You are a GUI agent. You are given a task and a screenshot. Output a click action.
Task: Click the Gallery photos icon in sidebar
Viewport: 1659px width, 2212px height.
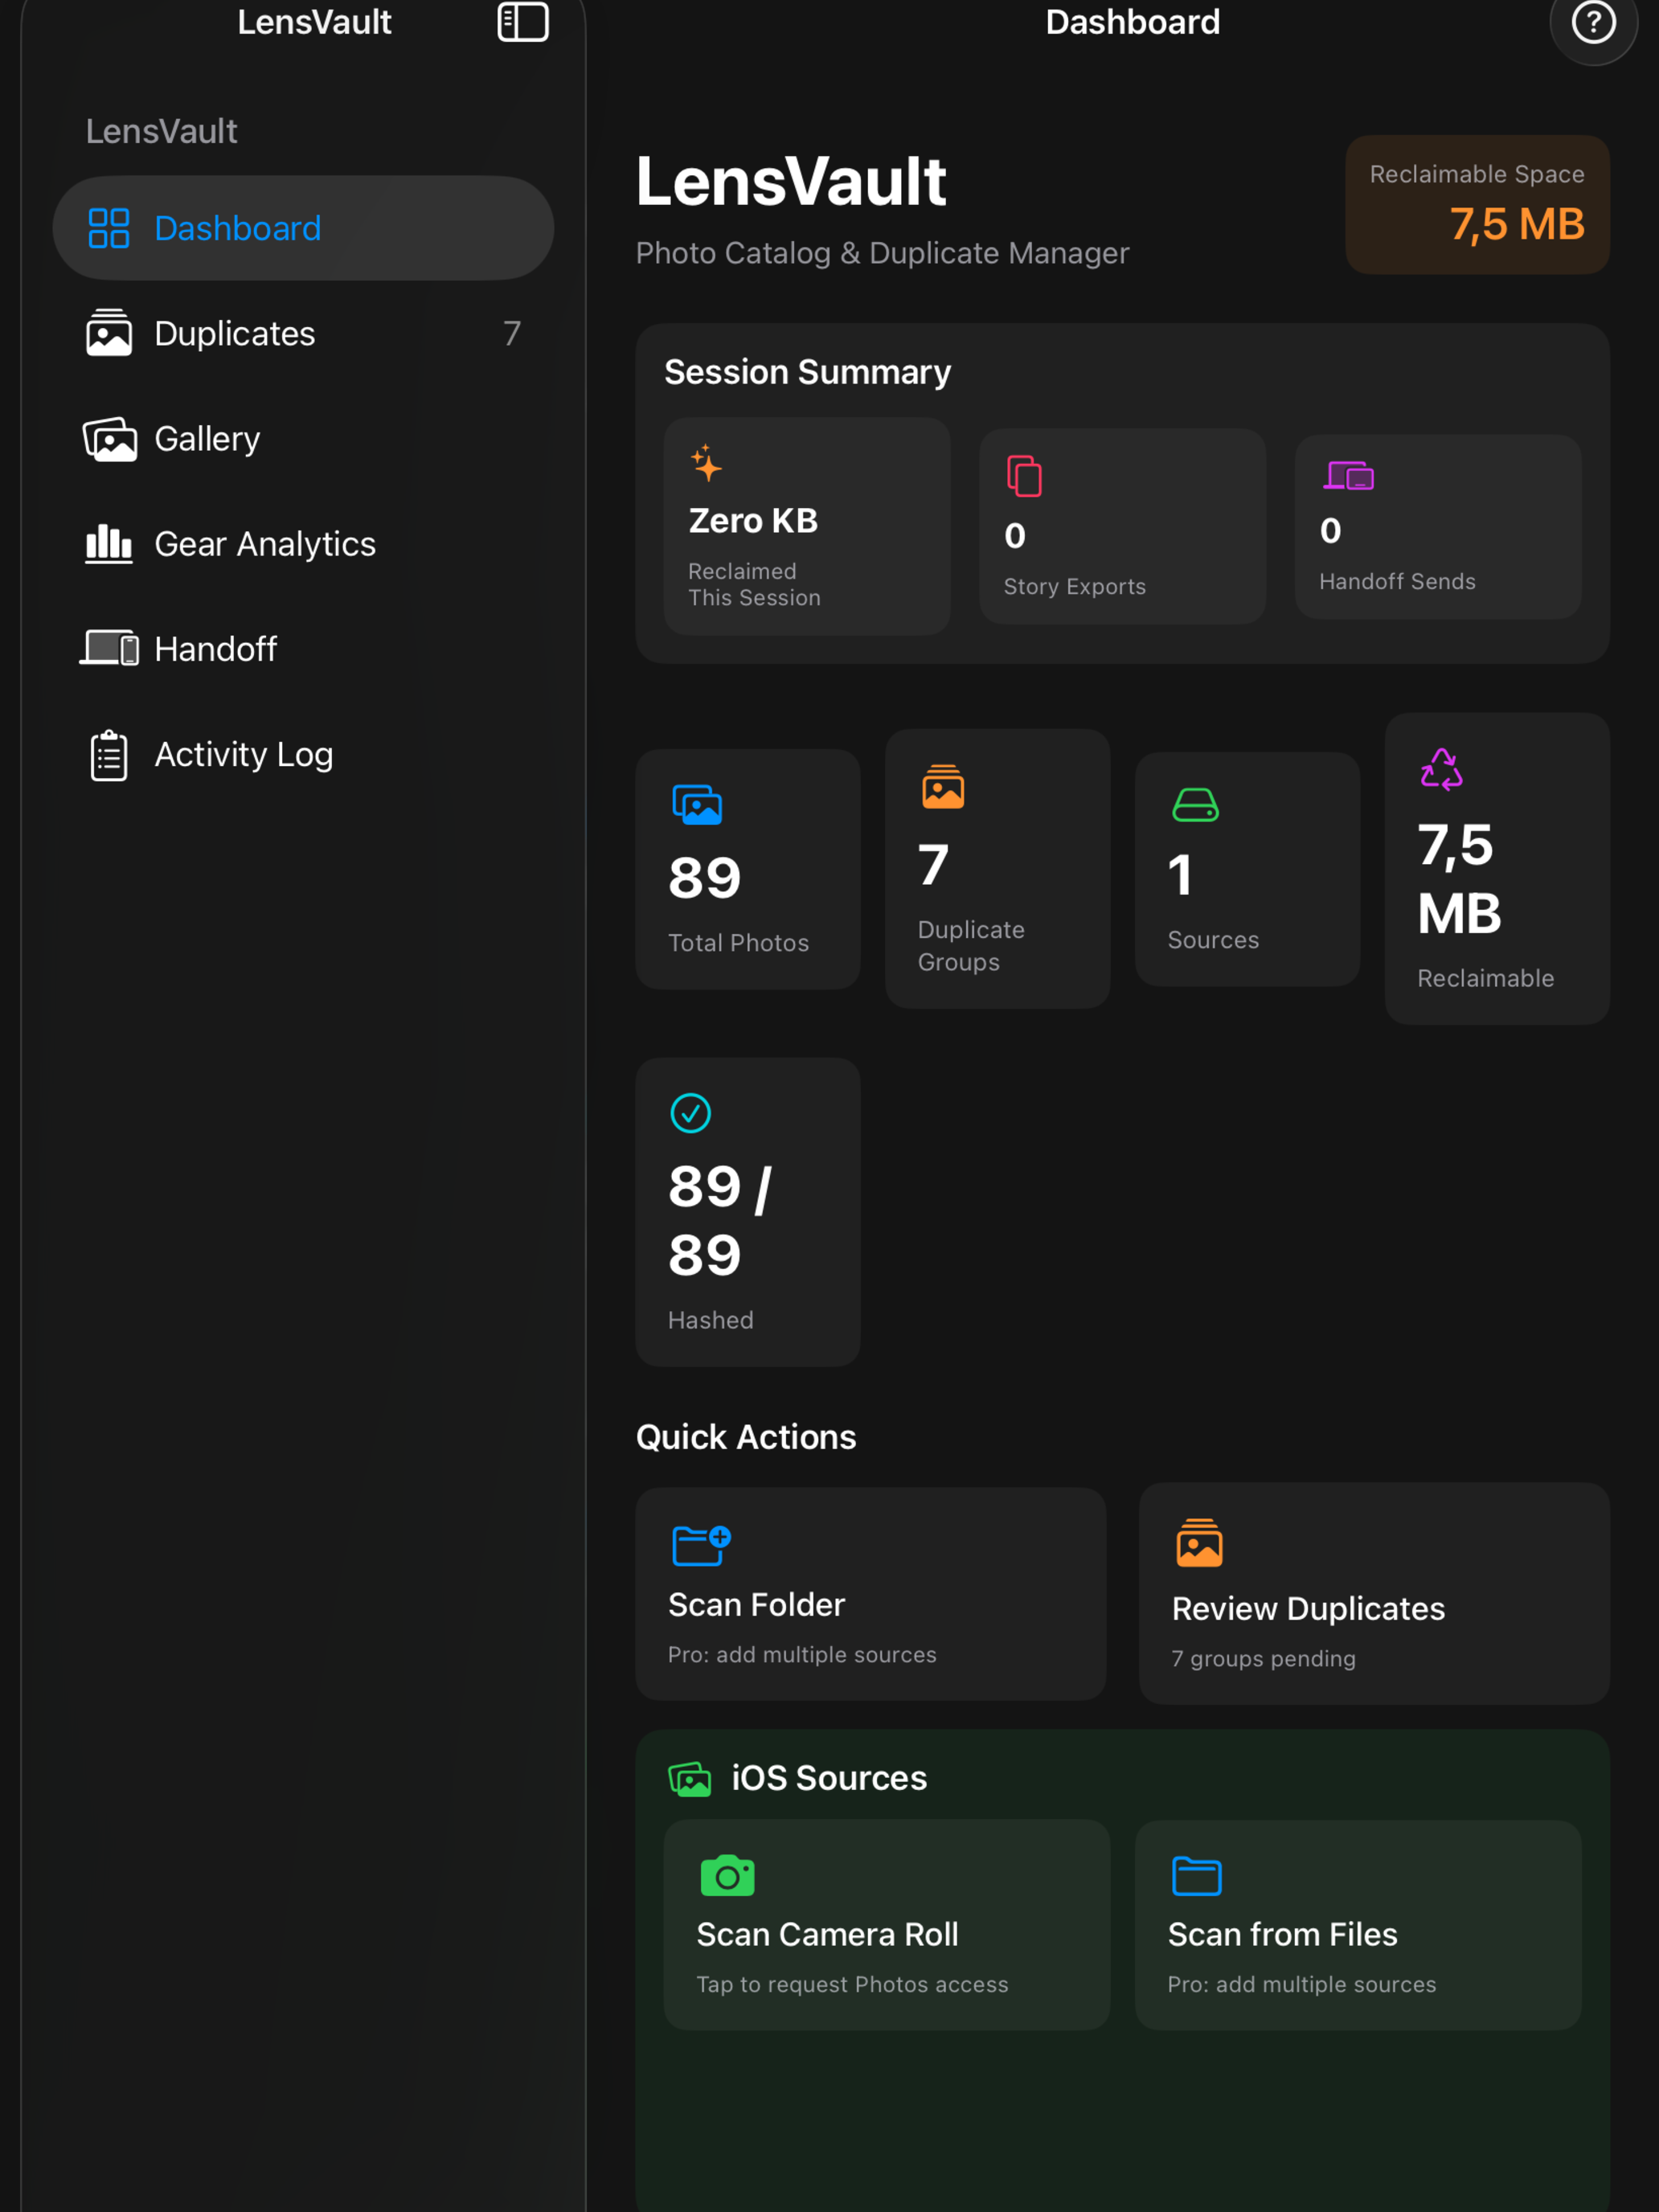point(109,439)
